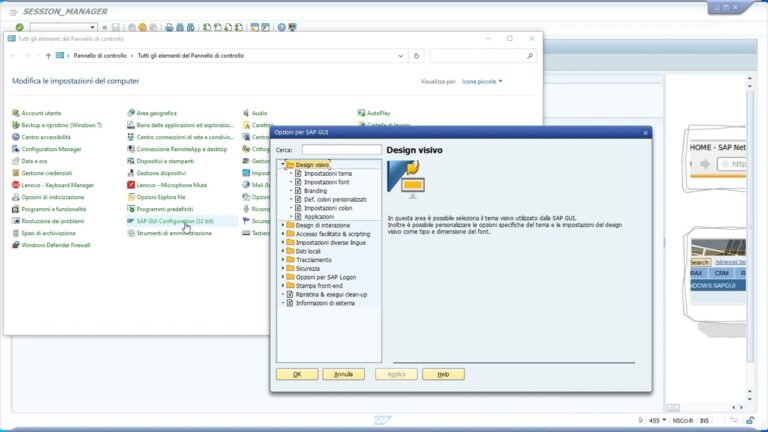Expand the Dati locali folder

coord(283,251)
